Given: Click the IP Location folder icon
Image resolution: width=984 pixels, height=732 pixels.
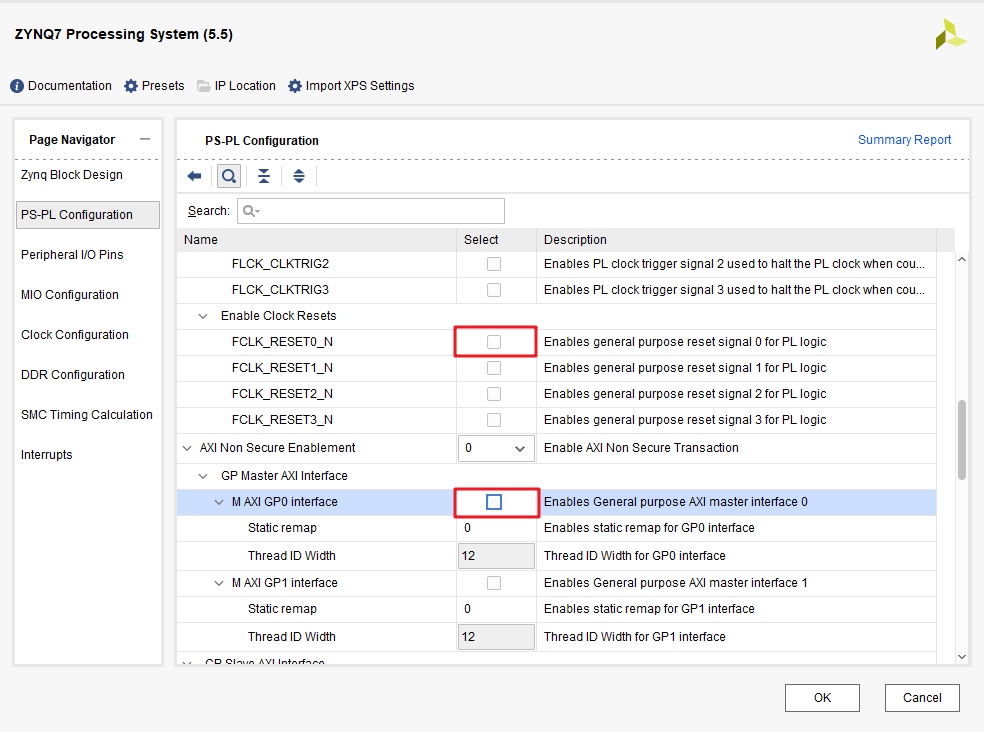Looking at the screenshot, I should pyautogui.click(x=204, y=86).
